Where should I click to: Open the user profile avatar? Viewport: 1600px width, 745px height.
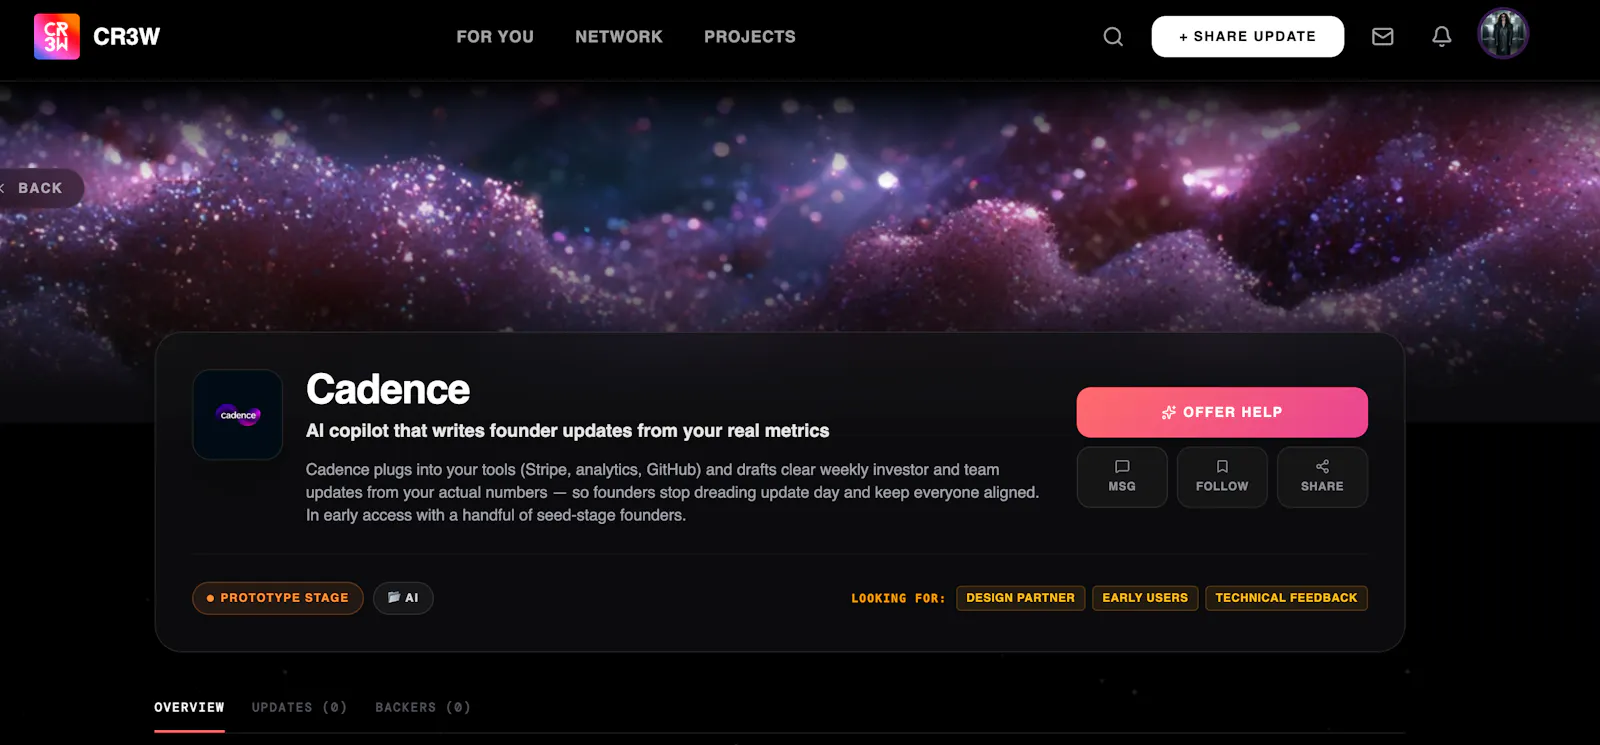click(1503, 34)
